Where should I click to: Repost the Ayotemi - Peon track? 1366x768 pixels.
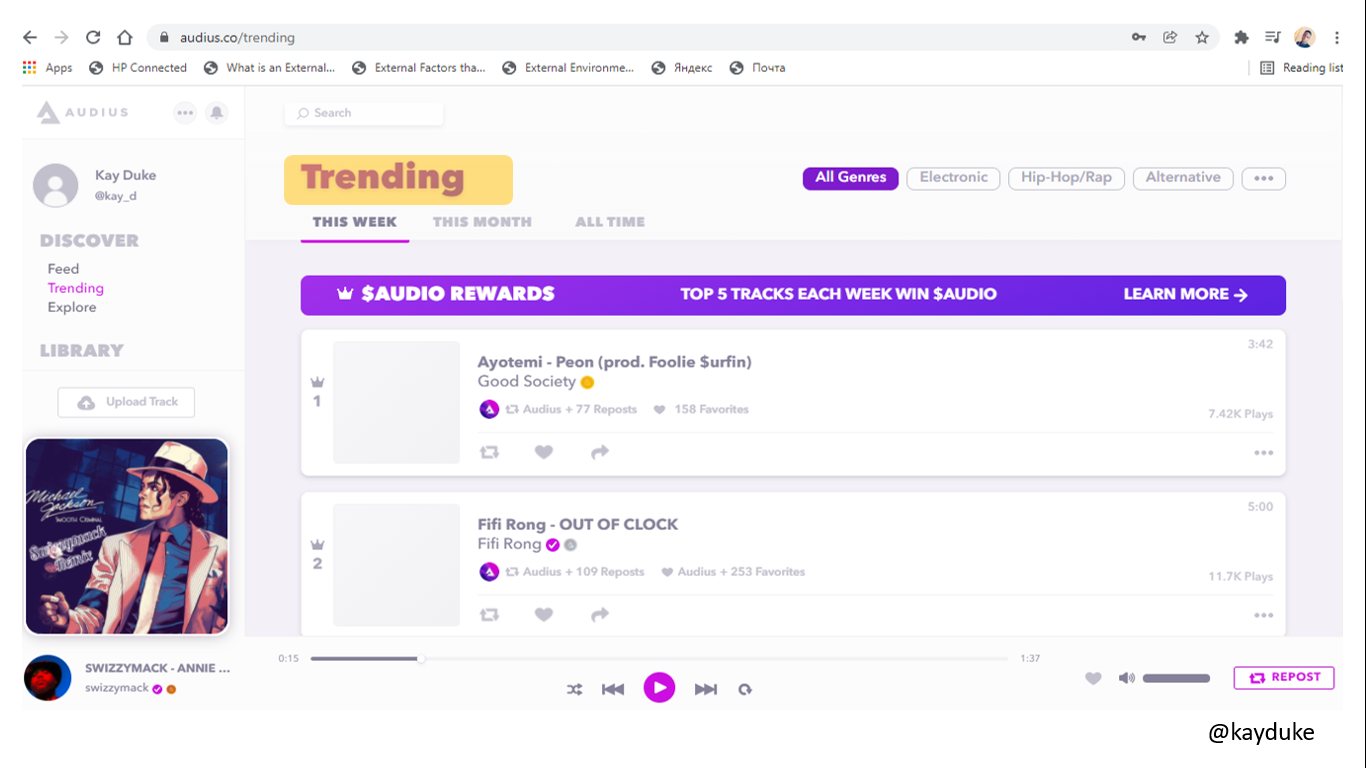point(489,452)
